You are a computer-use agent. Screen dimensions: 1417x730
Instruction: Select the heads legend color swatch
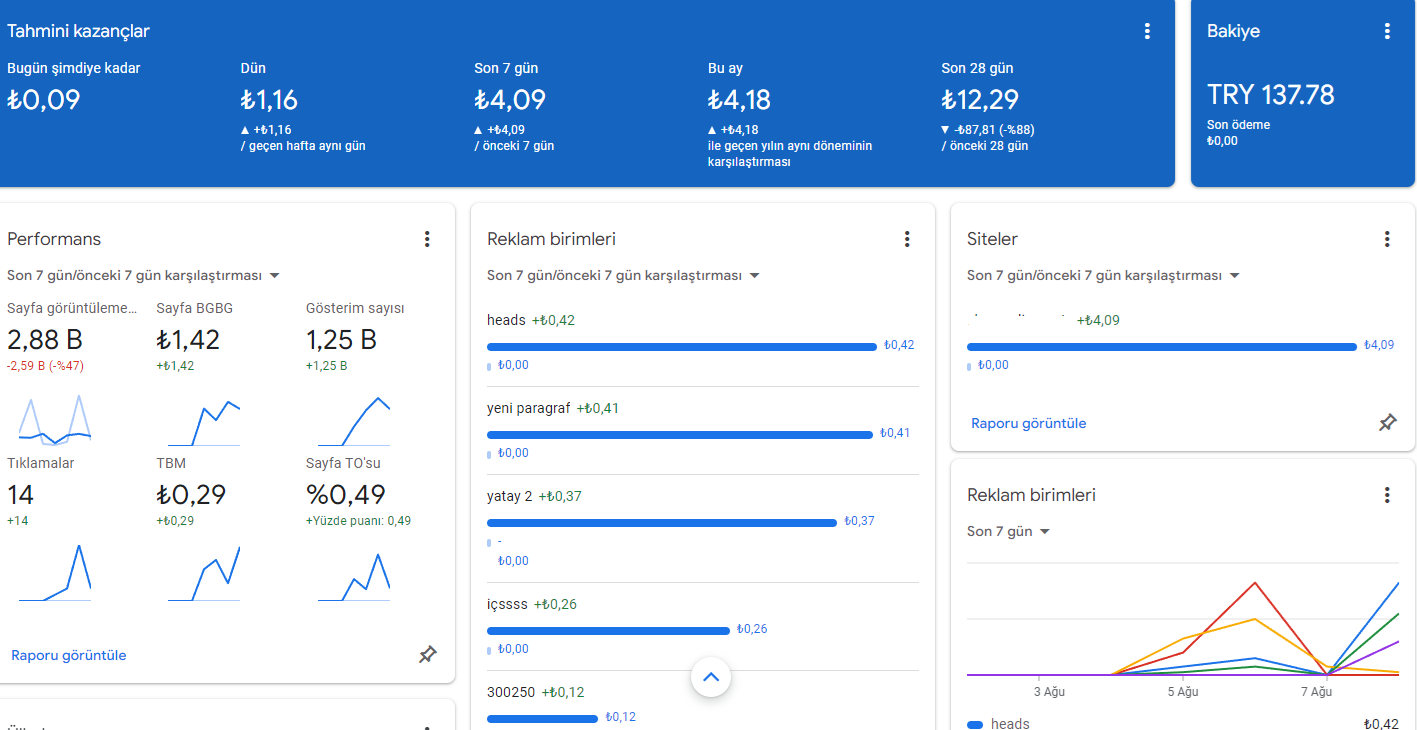pyautogui.click(x=975, y=724)
